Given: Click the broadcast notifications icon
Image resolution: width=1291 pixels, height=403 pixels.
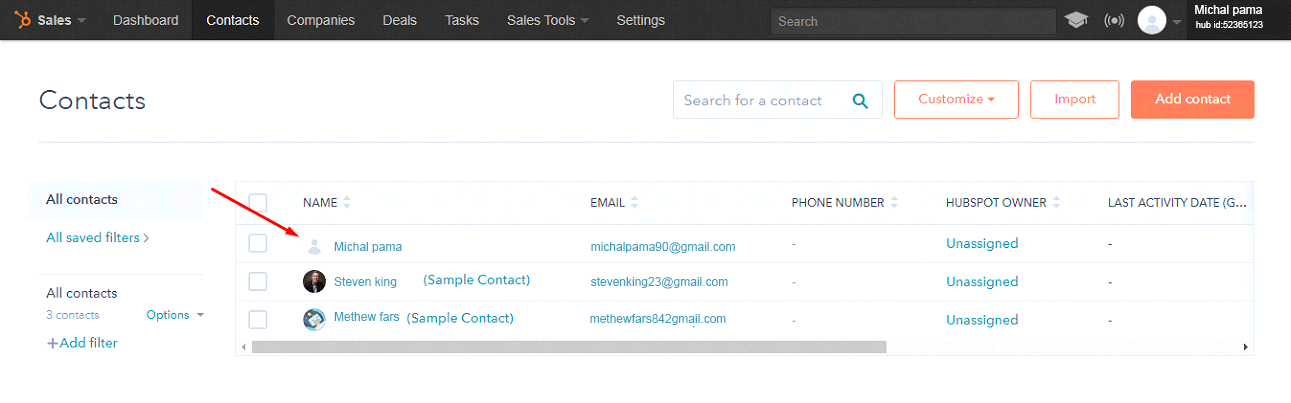Looking at the screenshot, I should pos(1113,20).
